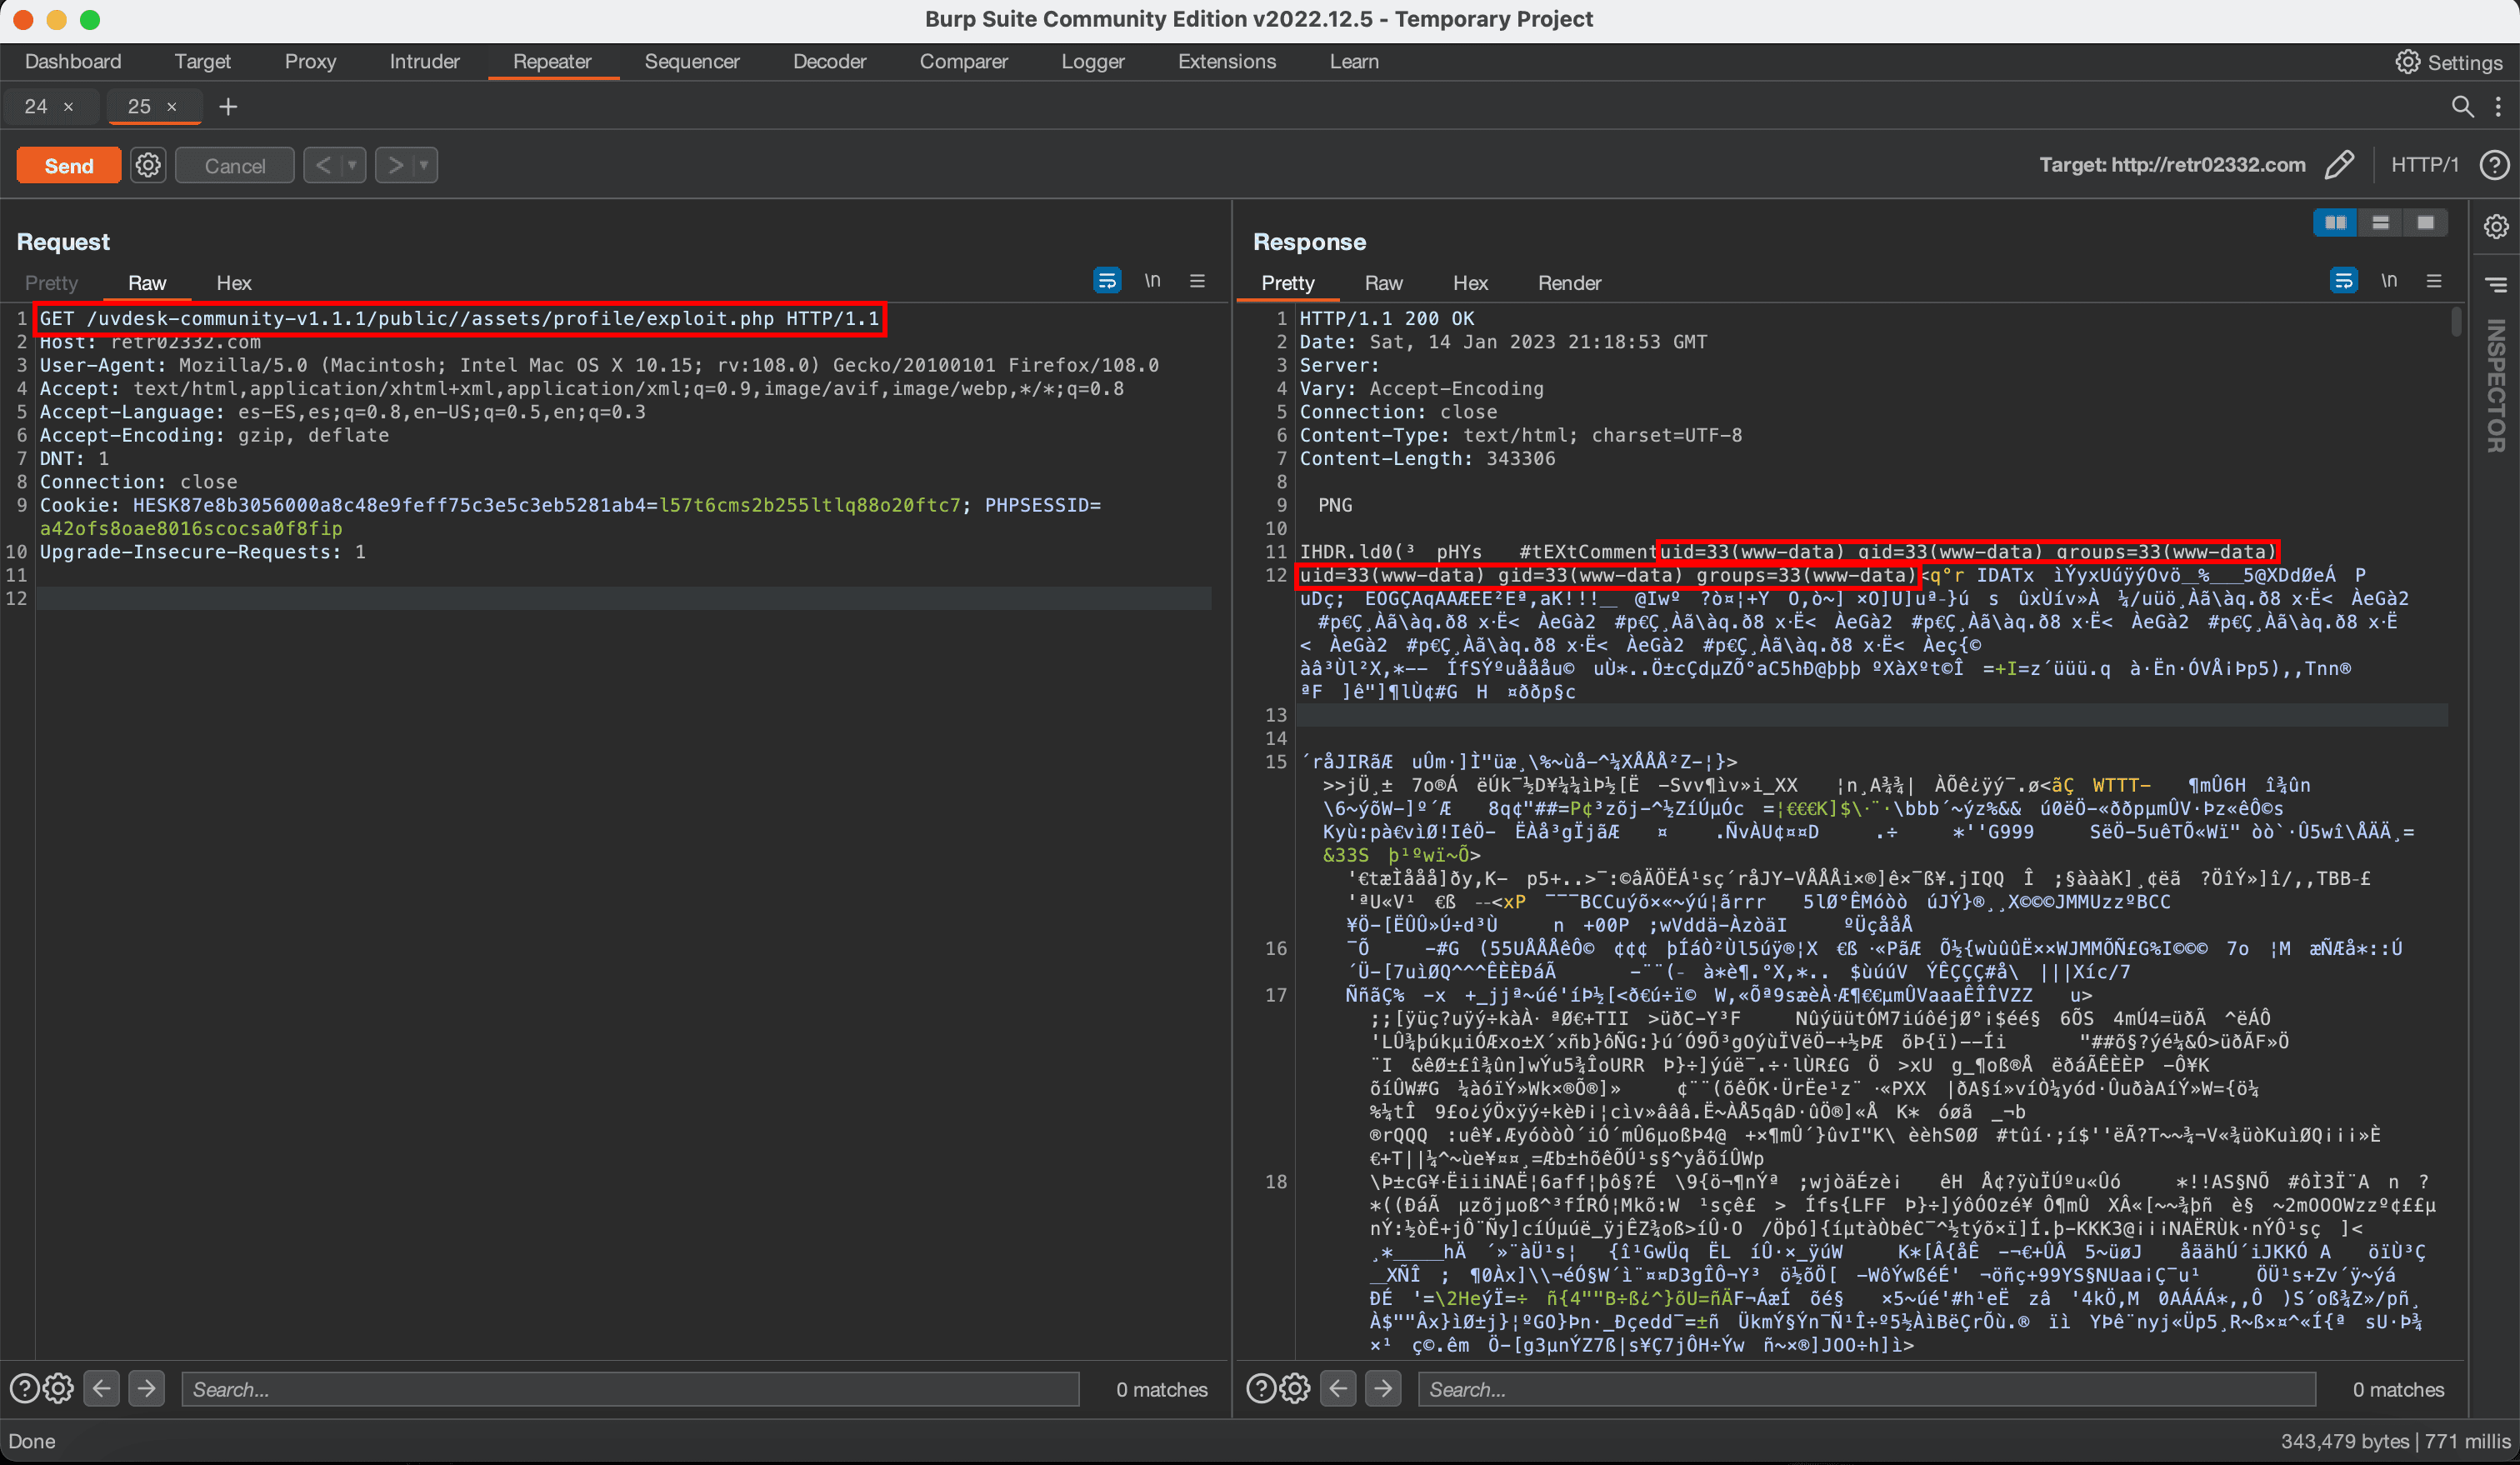Open Repeater send settings gear

[x=148, y=165]
